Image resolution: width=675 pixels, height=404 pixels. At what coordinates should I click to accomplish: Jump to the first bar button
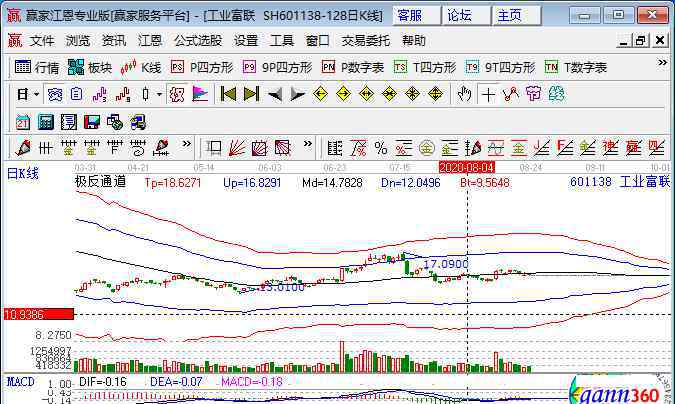pos(228,94)
